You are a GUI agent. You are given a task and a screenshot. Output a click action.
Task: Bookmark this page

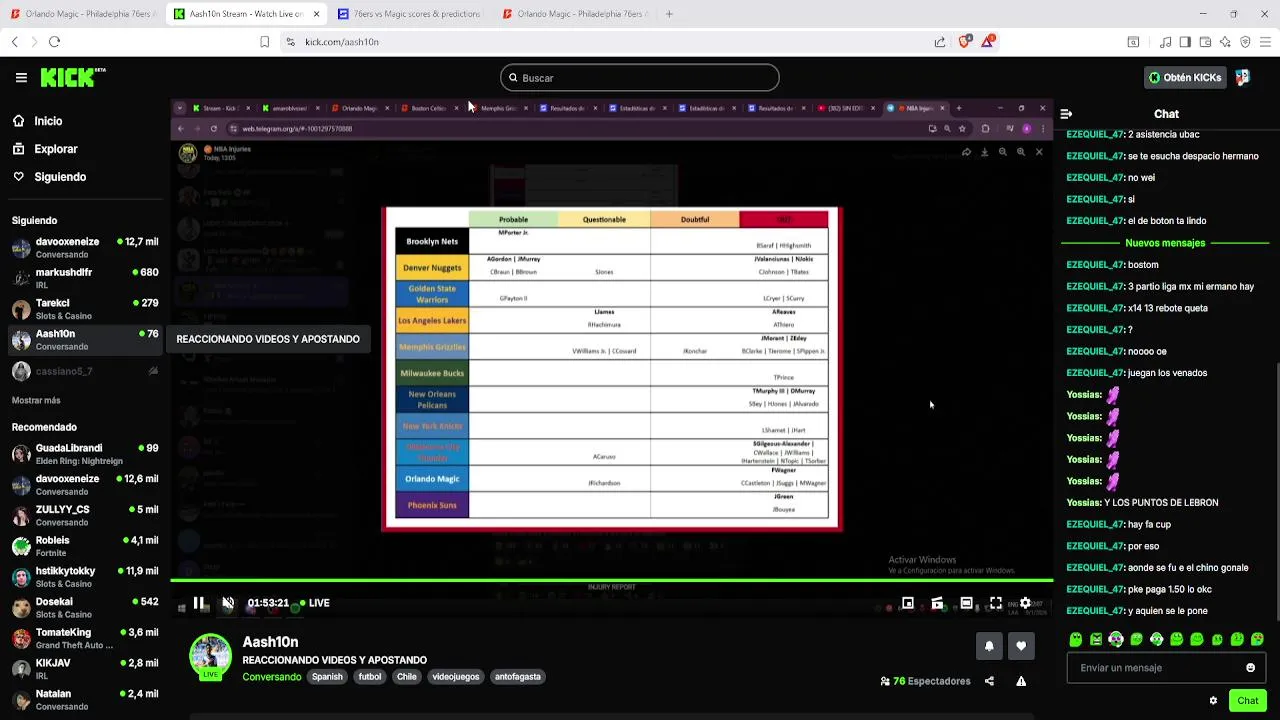click(x=264, y=42)
